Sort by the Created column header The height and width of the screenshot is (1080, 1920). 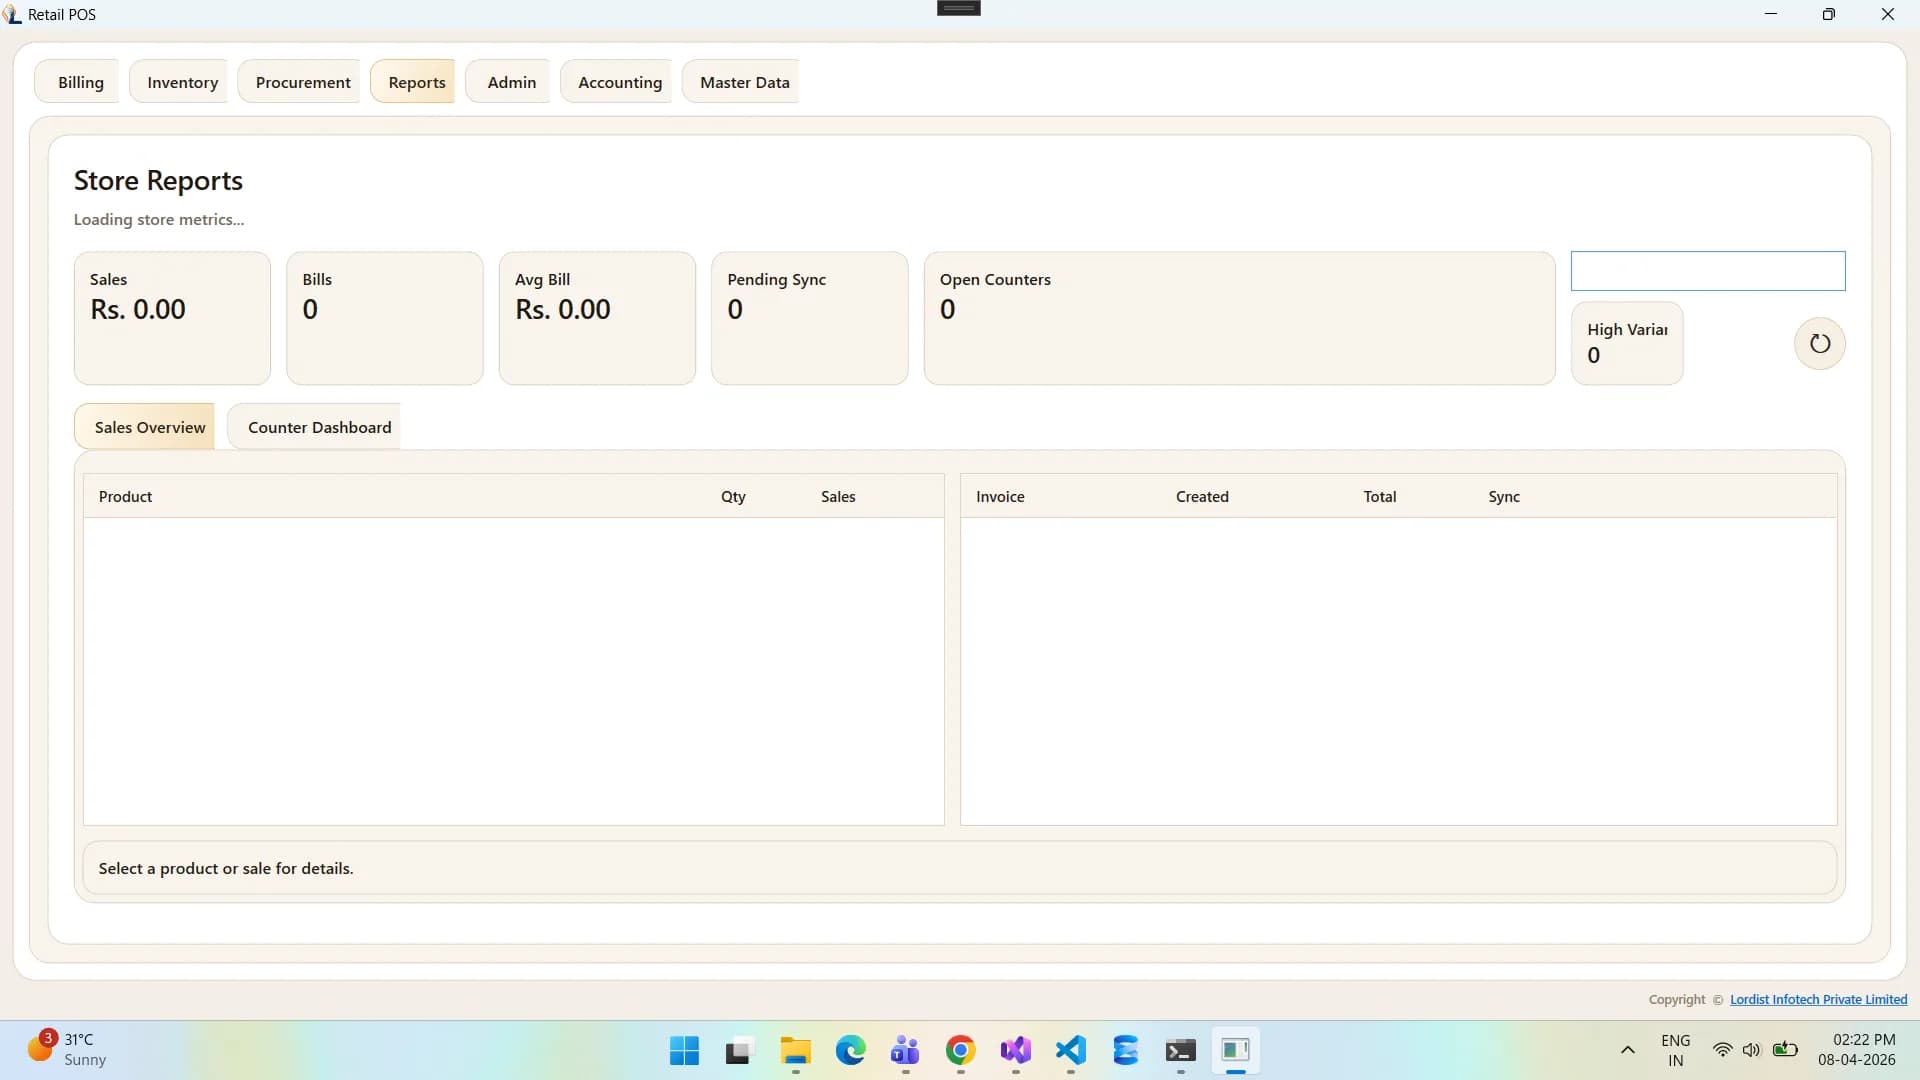coord(1202,497)
